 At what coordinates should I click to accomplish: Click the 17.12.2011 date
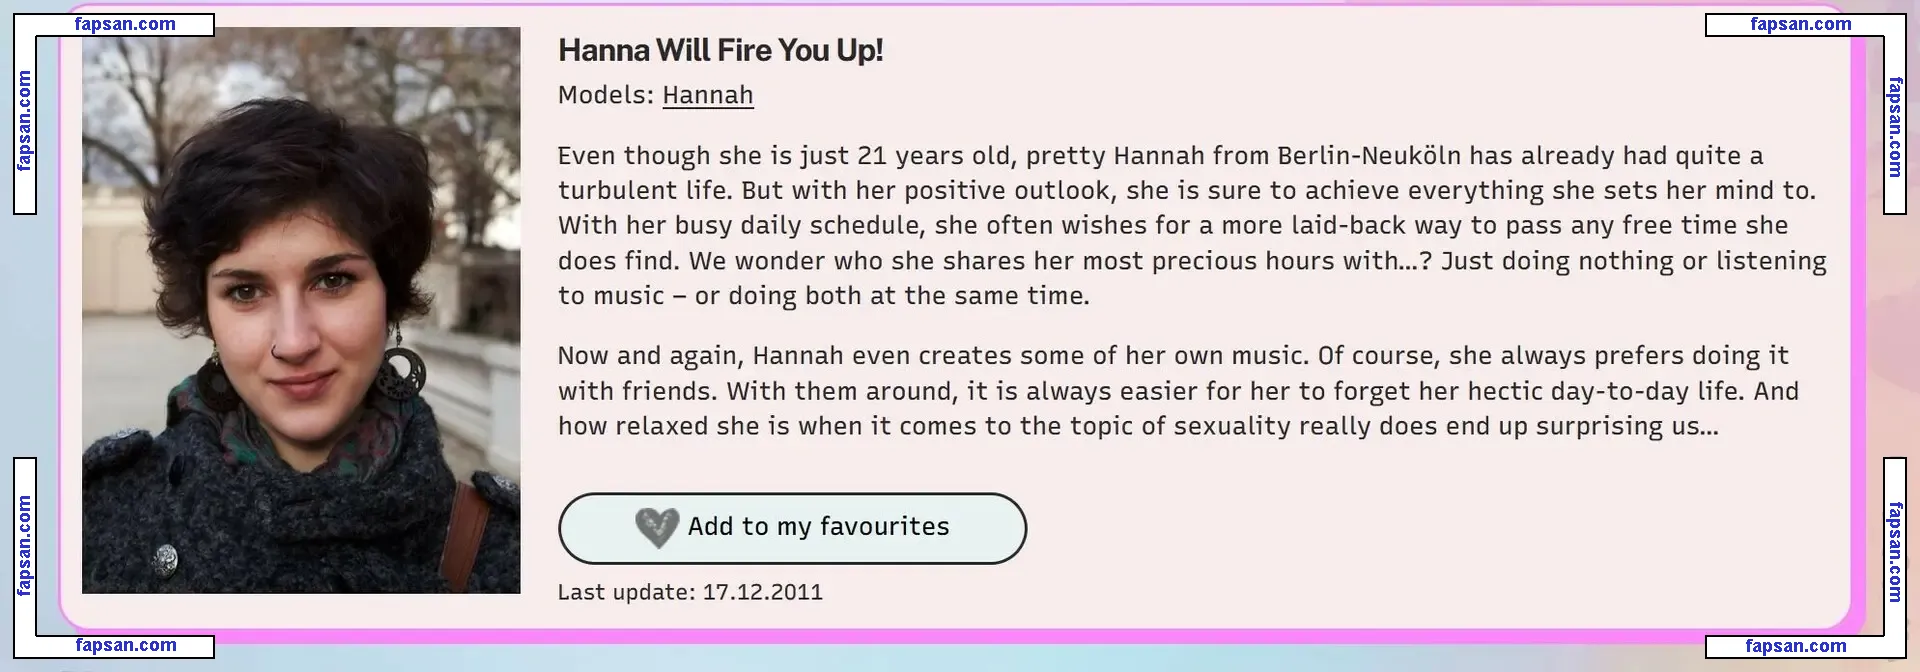point(762,592)
